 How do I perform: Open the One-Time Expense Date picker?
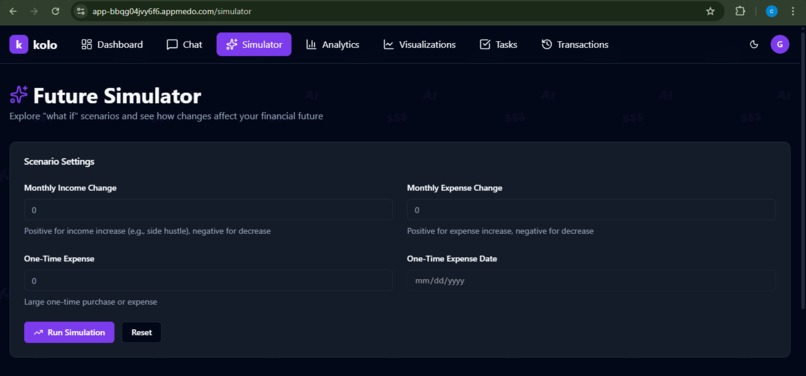591,281
